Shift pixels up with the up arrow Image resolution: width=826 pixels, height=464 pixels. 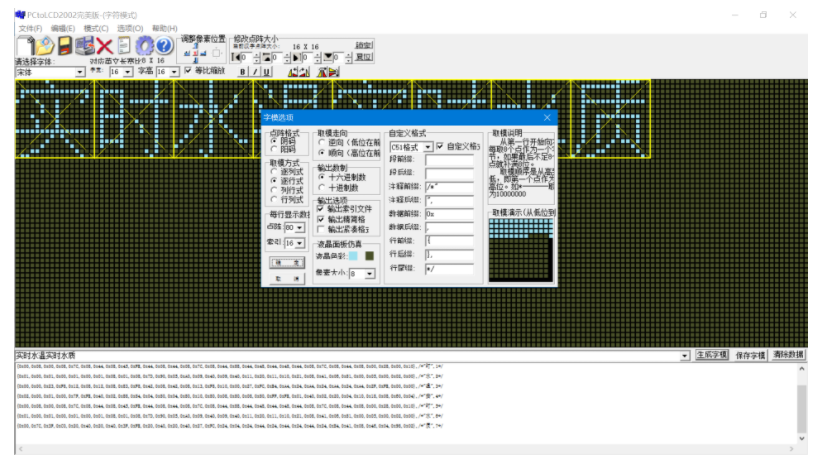[x=195, y=46]
